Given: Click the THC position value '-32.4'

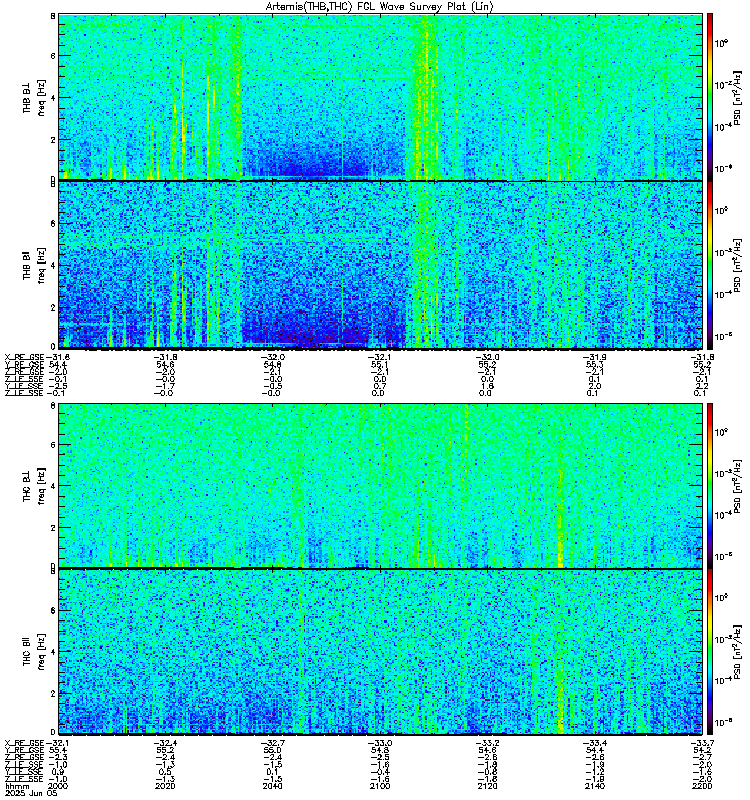Looking at the screenshot, I should (165, 743).
